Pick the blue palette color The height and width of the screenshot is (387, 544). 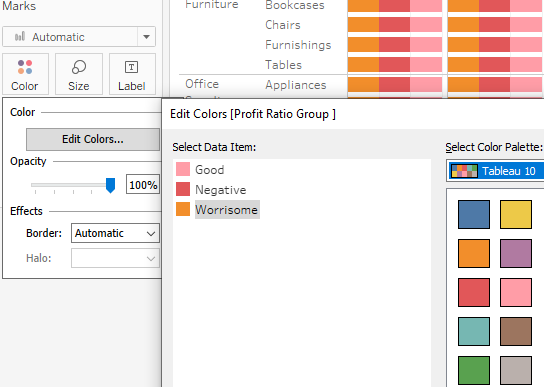tap(474, 214)
